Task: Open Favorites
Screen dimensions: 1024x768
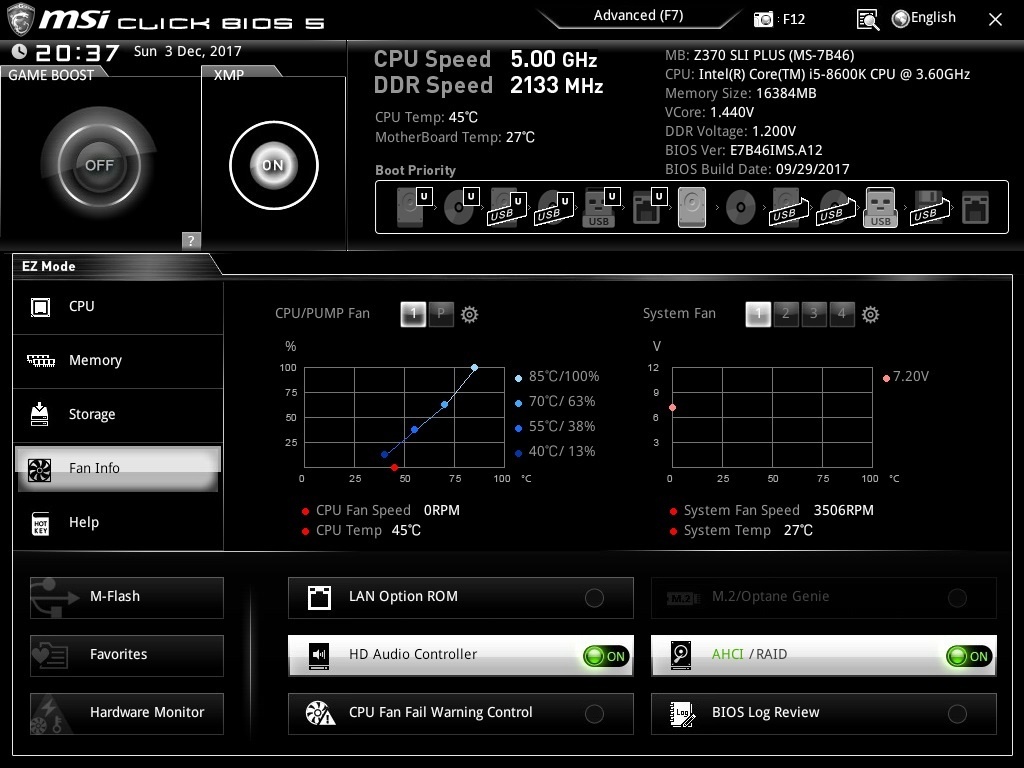Action: pos(127,655)
